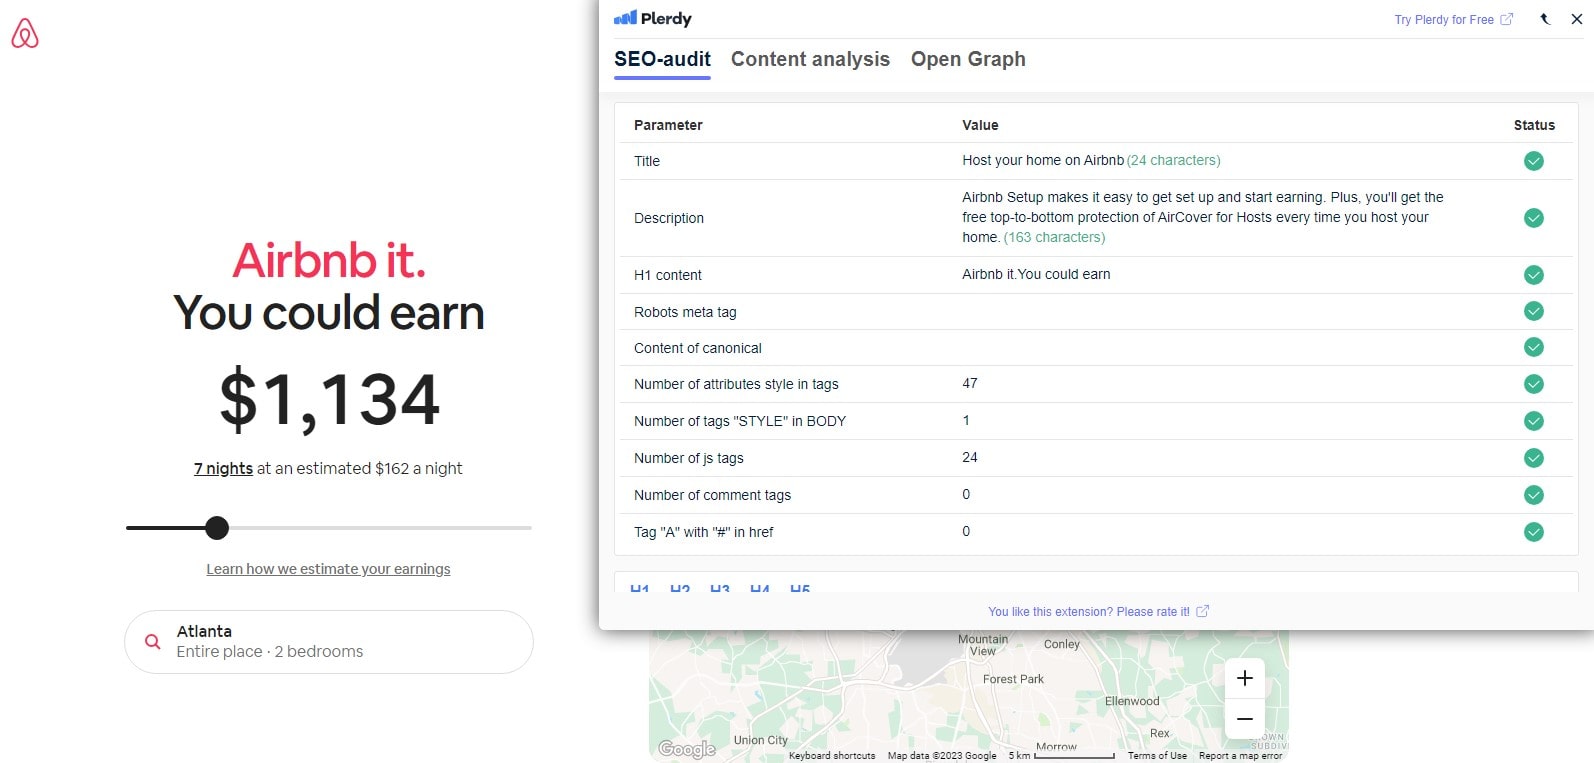Image resolution: width=1594 pixels, height=763 pixels.
Task: Open Learn how we estimate your earnings
Action: pyautogui.click(x=328, y=569)
